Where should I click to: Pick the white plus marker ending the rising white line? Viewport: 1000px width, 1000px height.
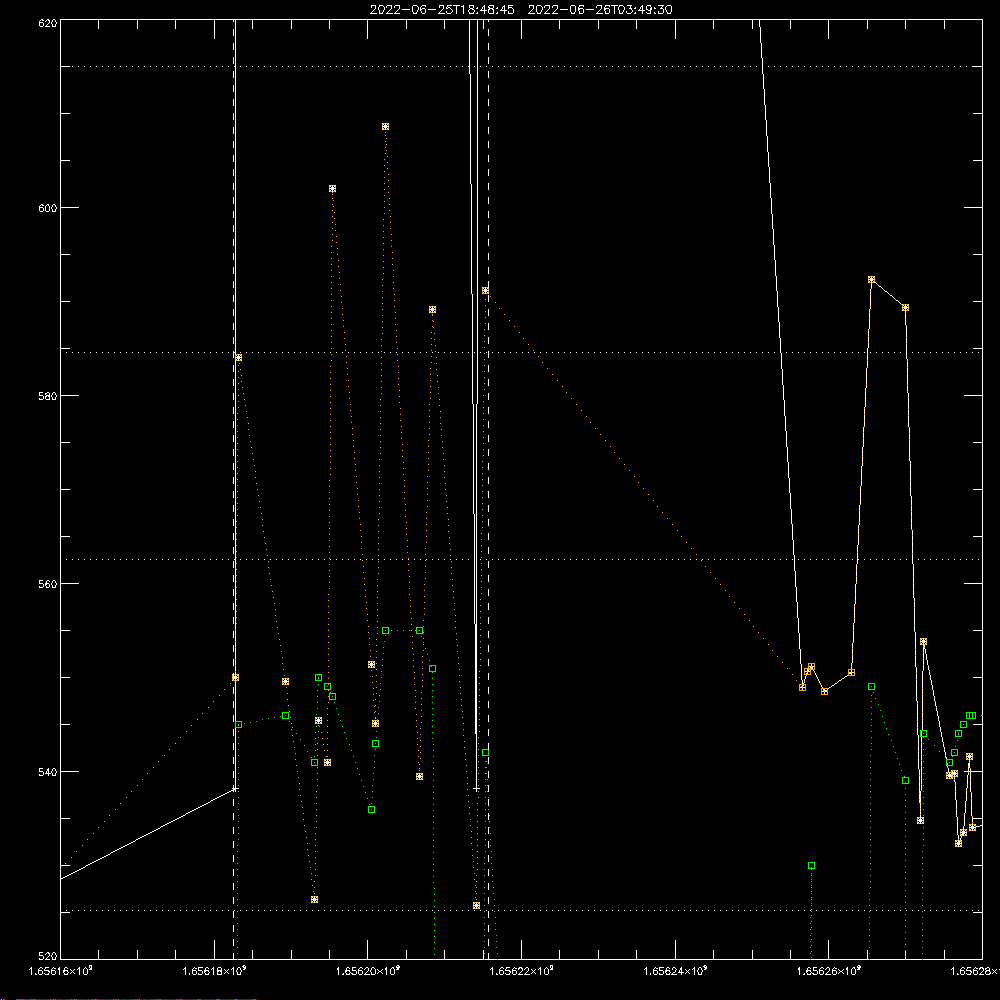coord(235,790)
